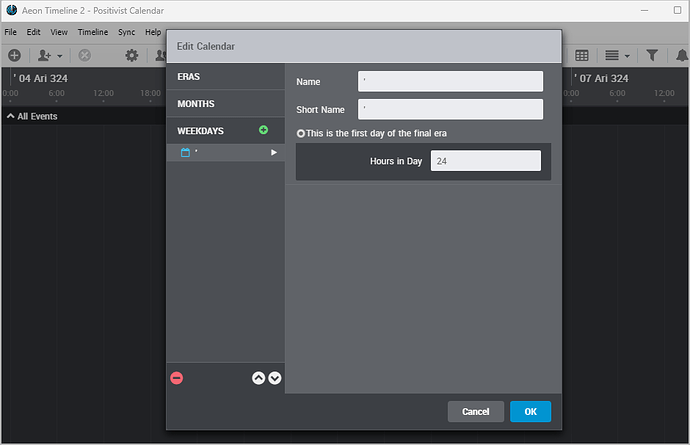Move selected weekday up in list
This screenshot has height=445, width=690.
click(258, 378)
